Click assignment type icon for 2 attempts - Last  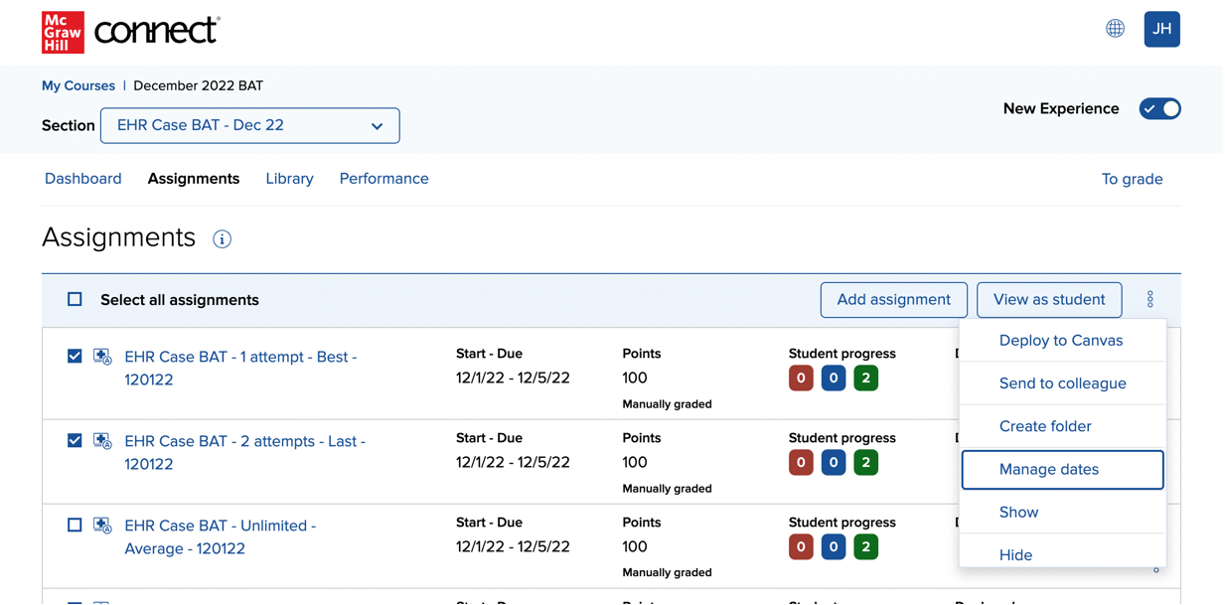[102, 441]
